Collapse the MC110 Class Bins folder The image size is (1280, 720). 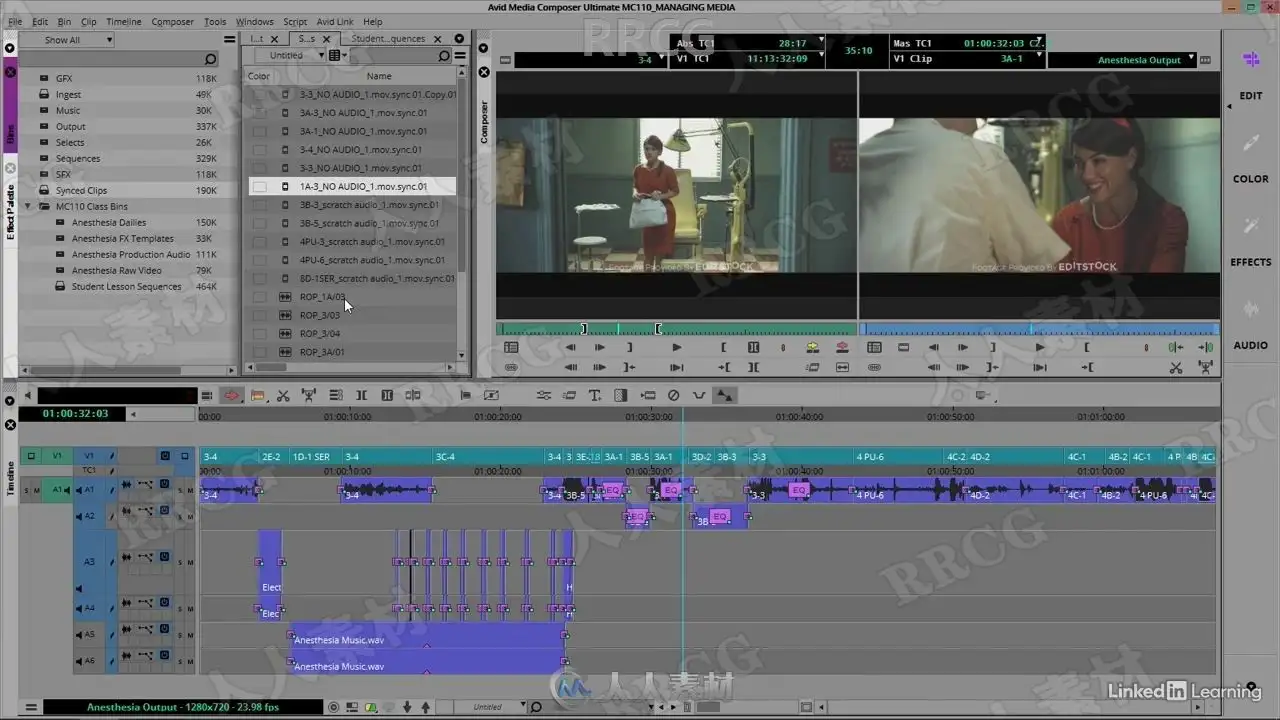tap(29, 207)
